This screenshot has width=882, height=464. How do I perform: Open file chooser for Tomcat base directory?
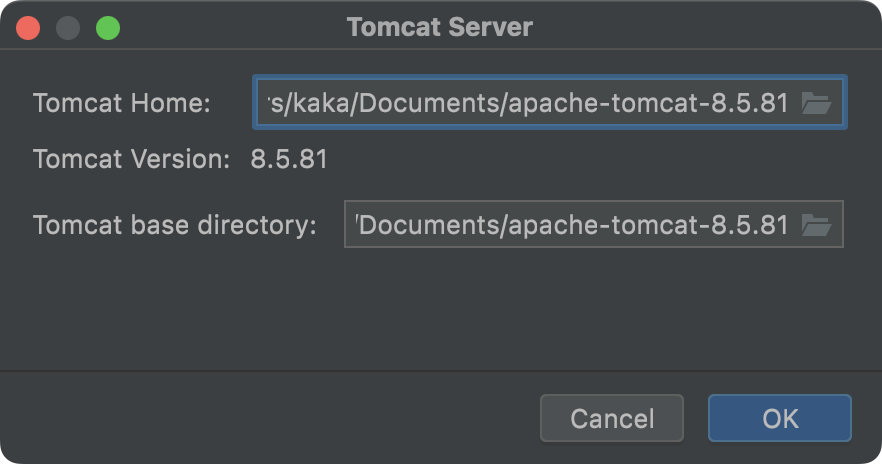[817, 225]
